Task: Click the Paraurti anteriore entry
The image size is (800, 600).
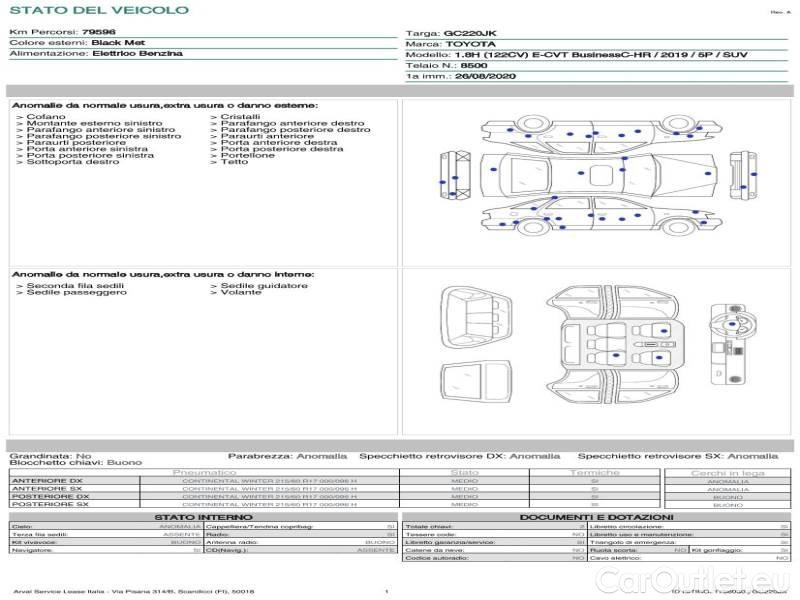Action: [x=267, y=136]
